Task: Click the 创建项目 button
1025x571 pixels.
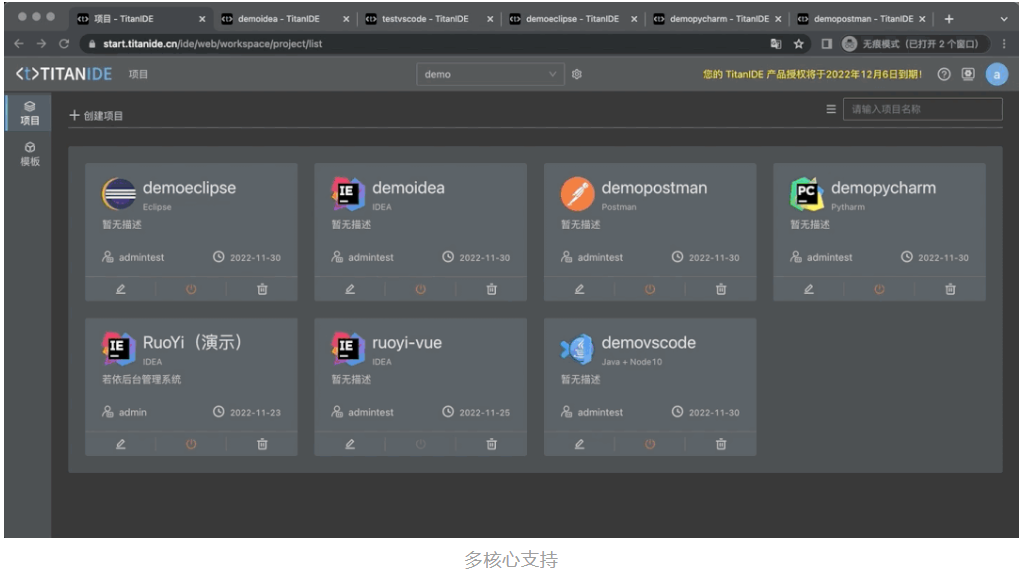Action: 97,116
